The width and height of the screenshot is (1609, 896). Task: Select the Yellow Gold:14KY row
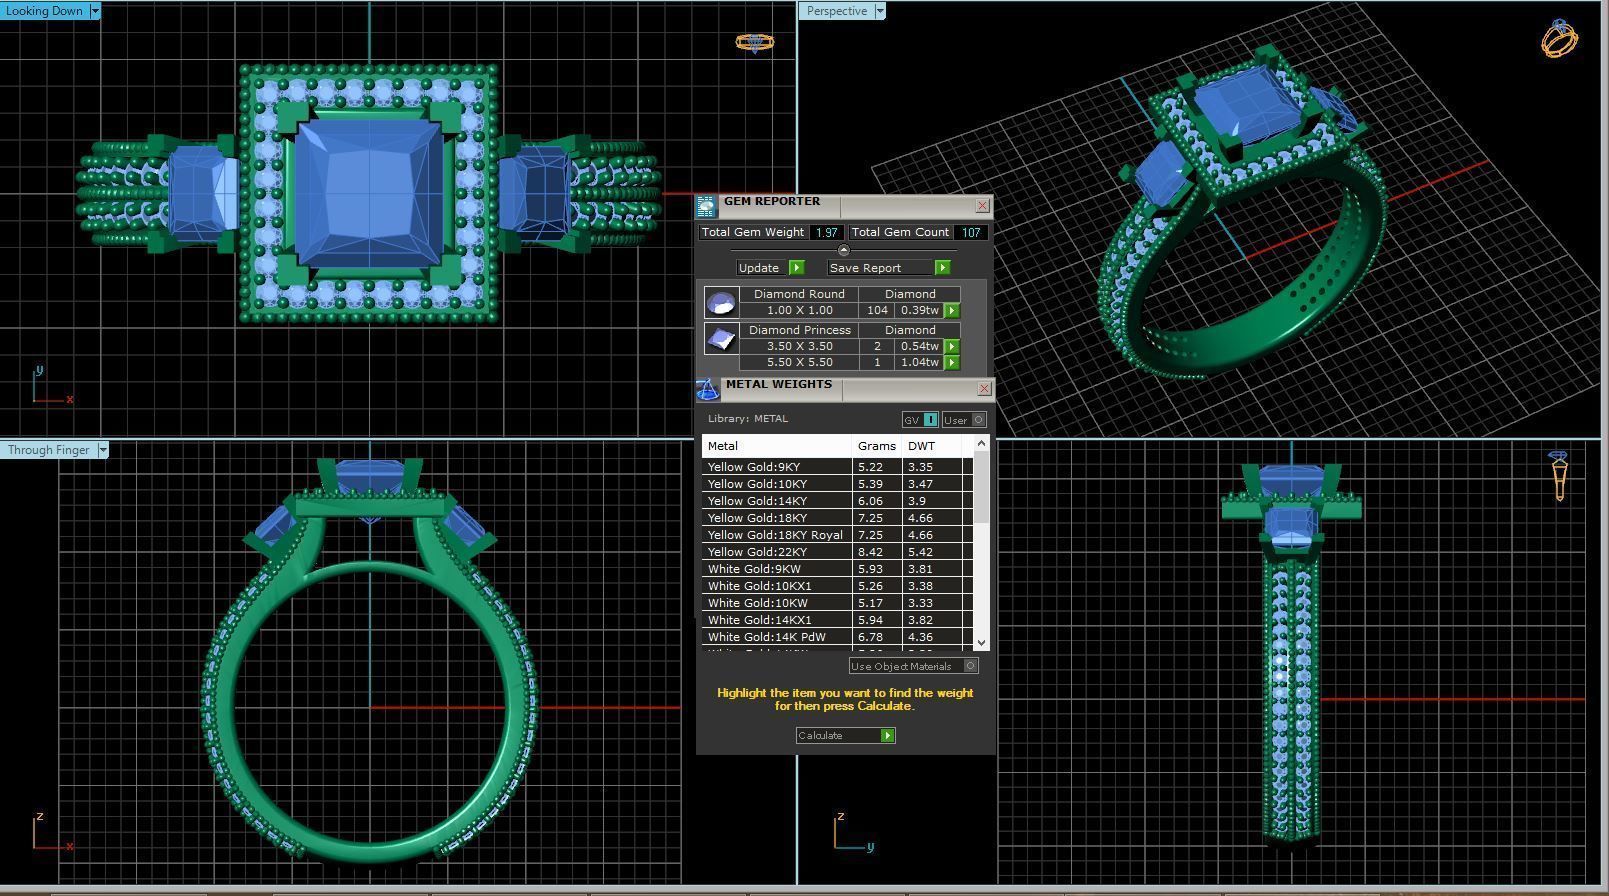tap(837, 501)
